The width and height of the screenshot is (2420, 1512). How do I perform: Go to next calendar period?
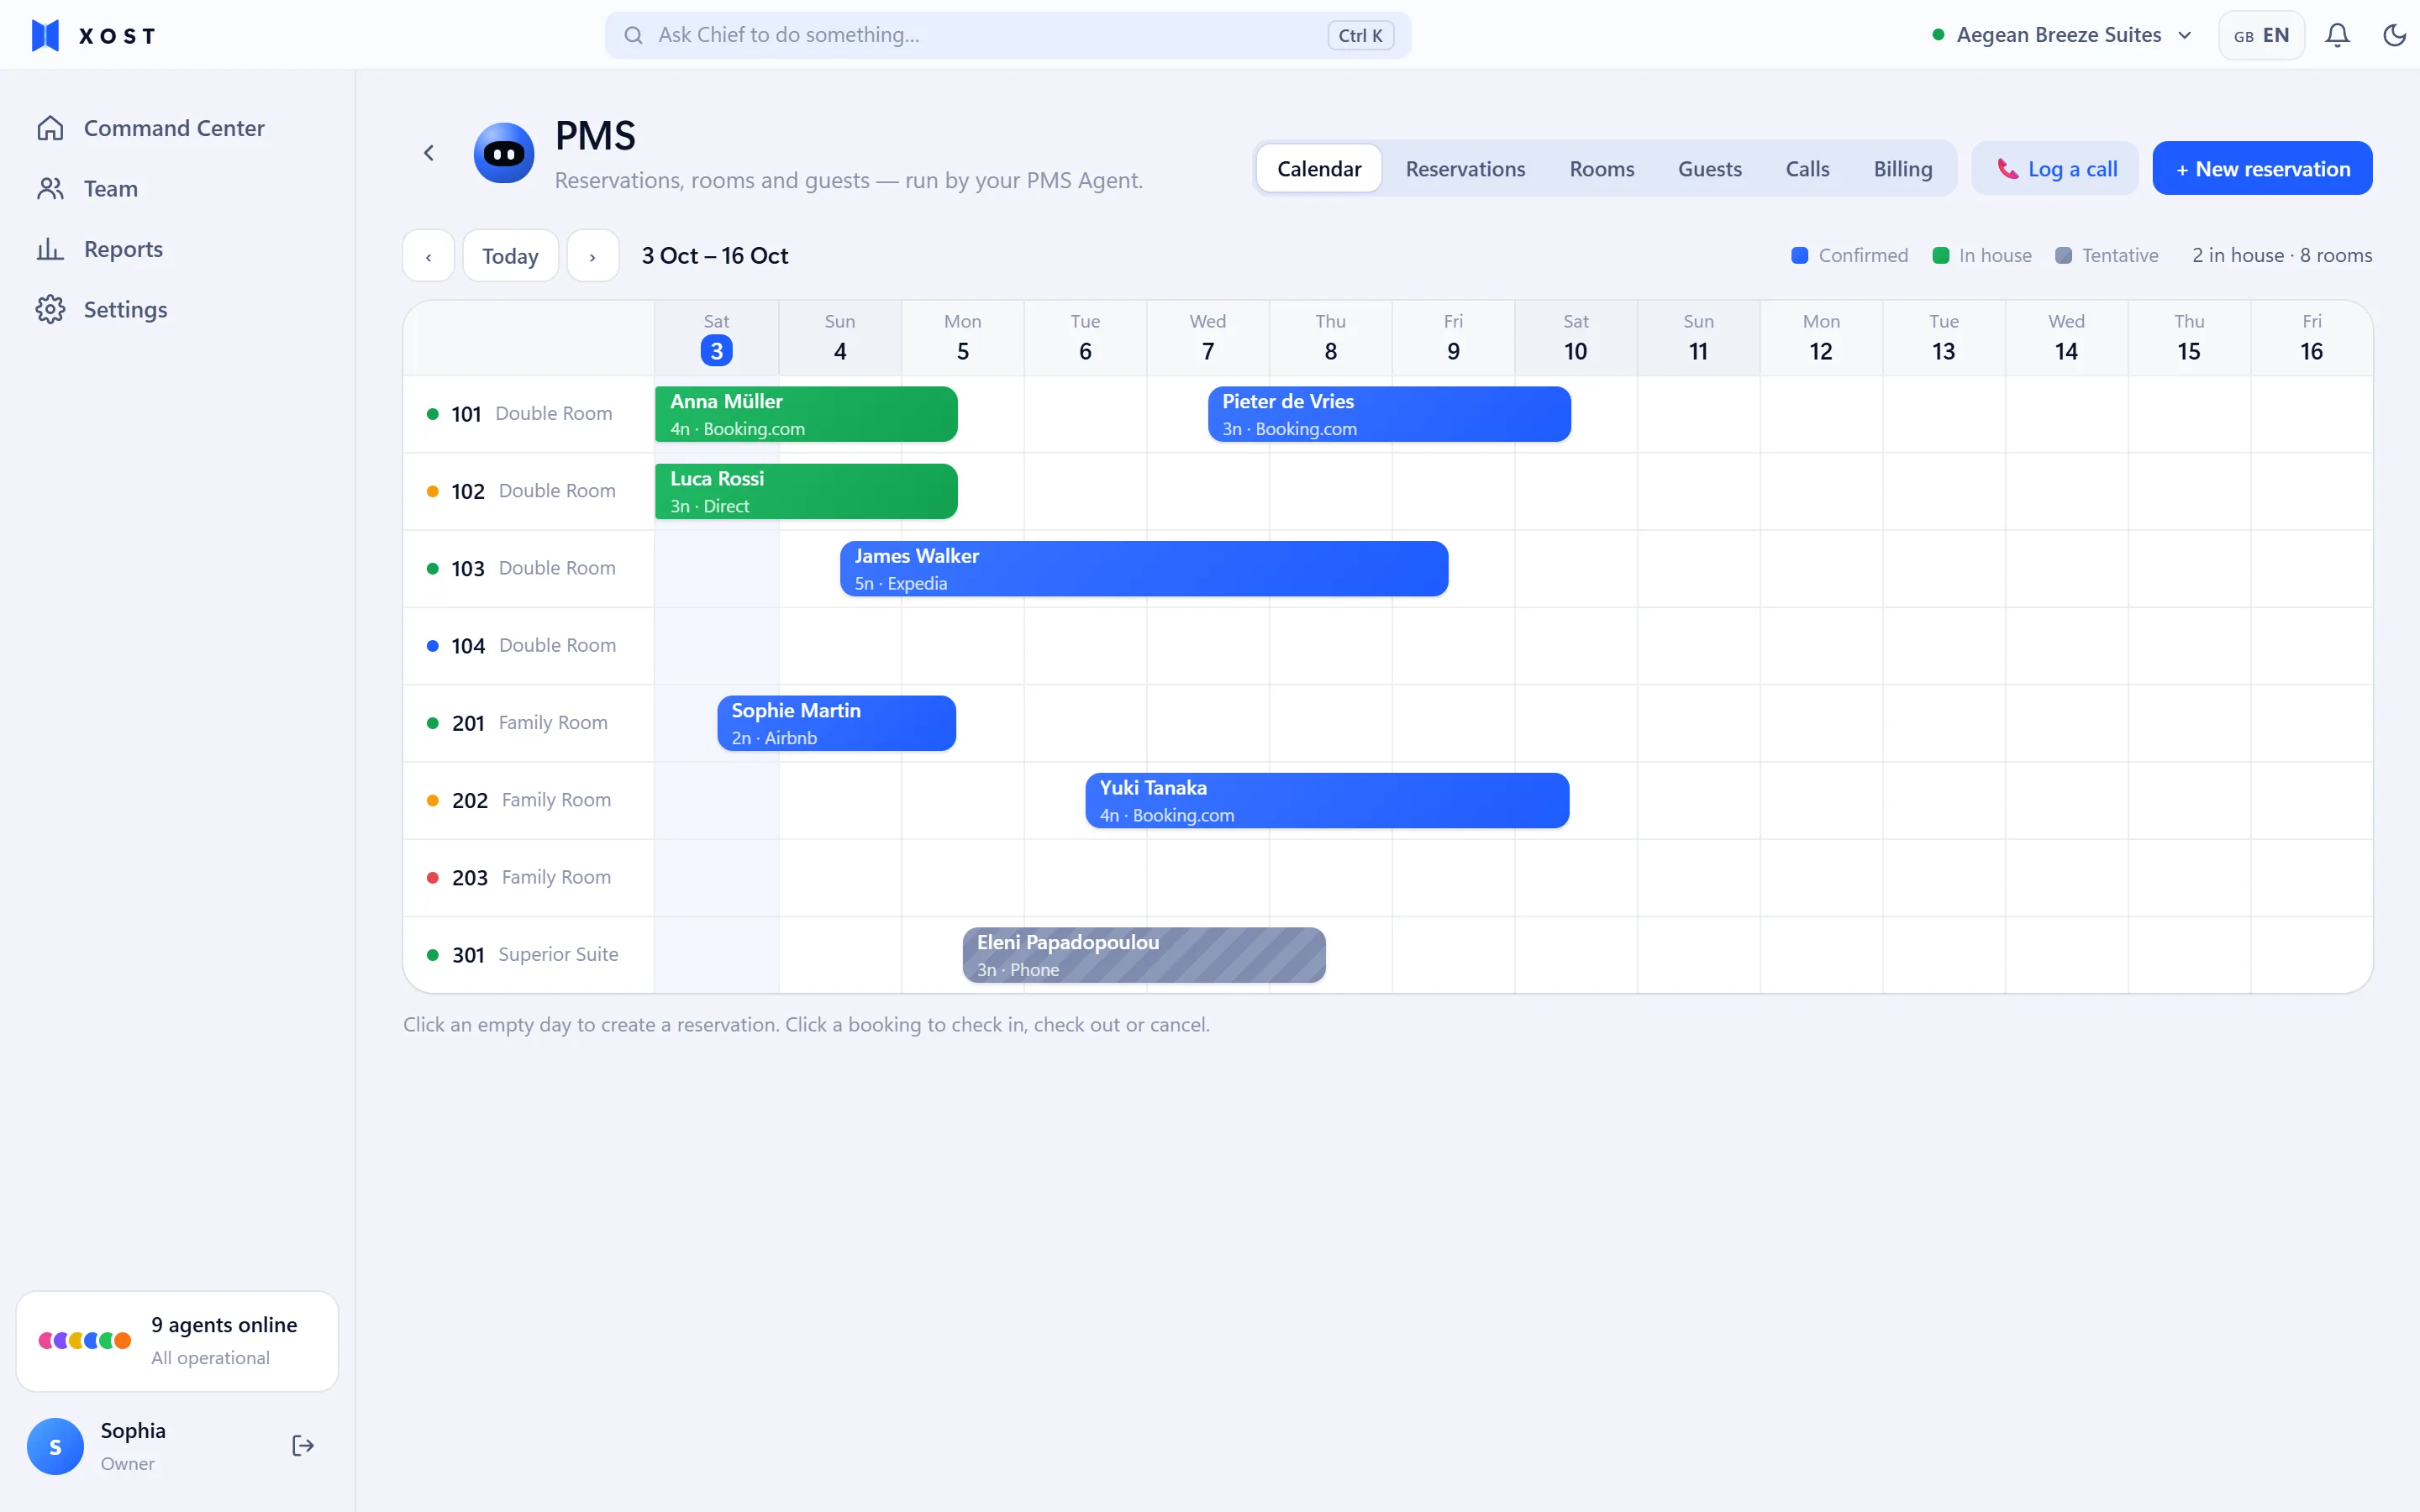coord(593,256)
